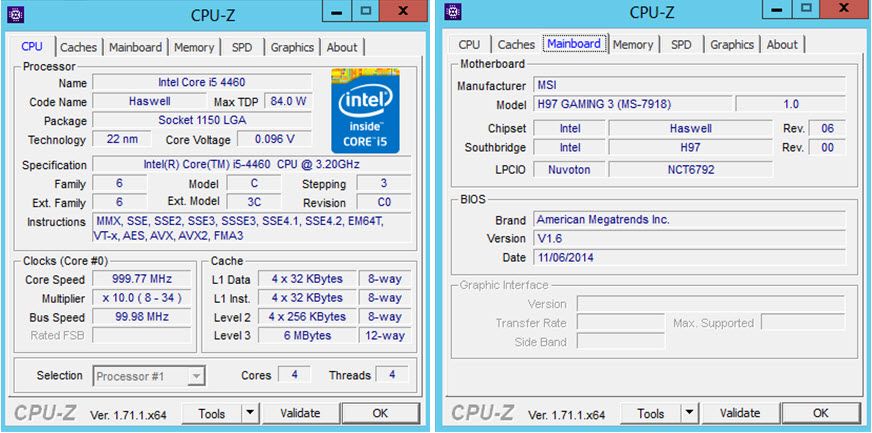The width and height of the screenshot is (872, 433).
Task: Open Caches tab in right window
Action: point(516,44)
